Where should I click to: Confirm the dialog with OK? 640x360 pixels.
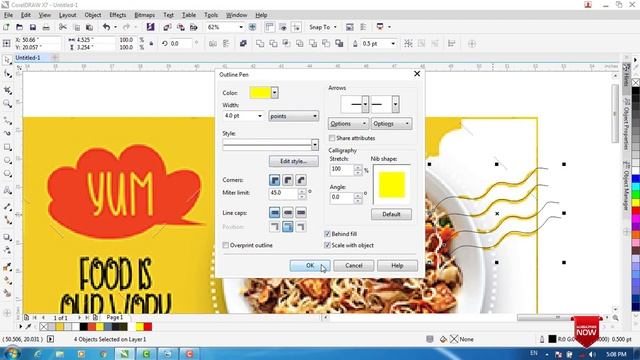[310, 266]
